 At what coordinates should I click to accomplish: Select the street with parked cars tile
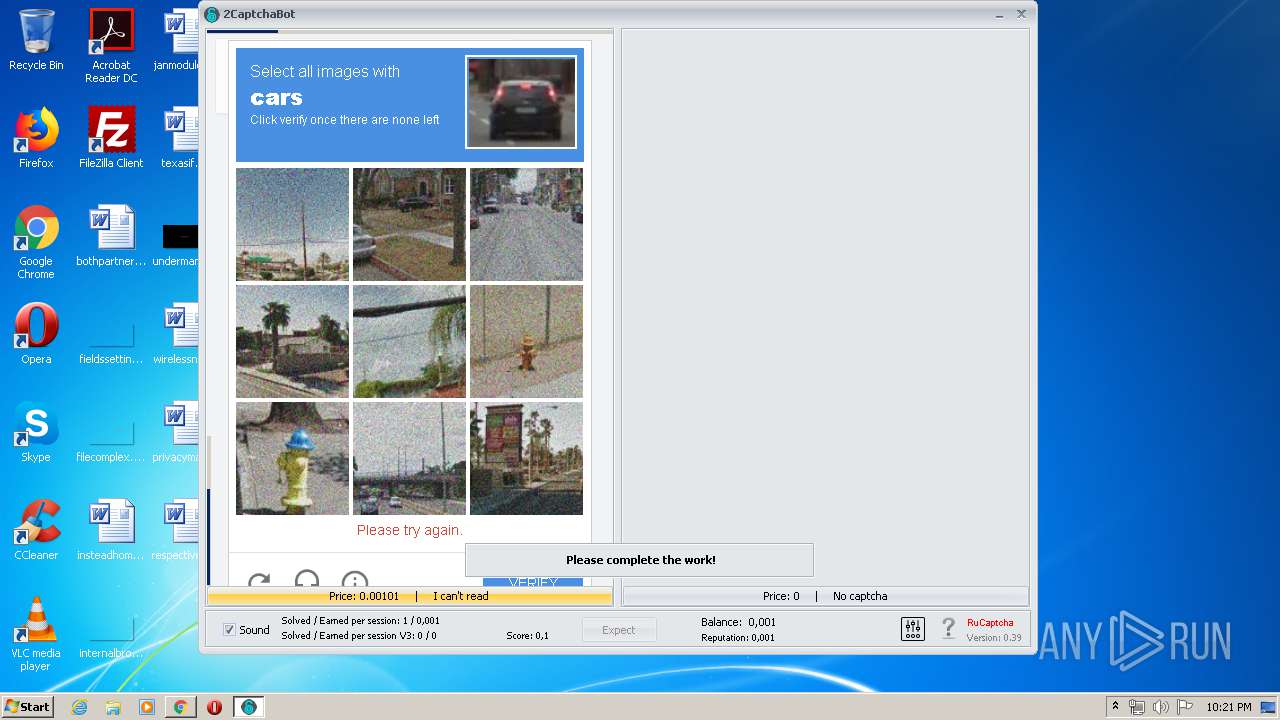point(526,224)
